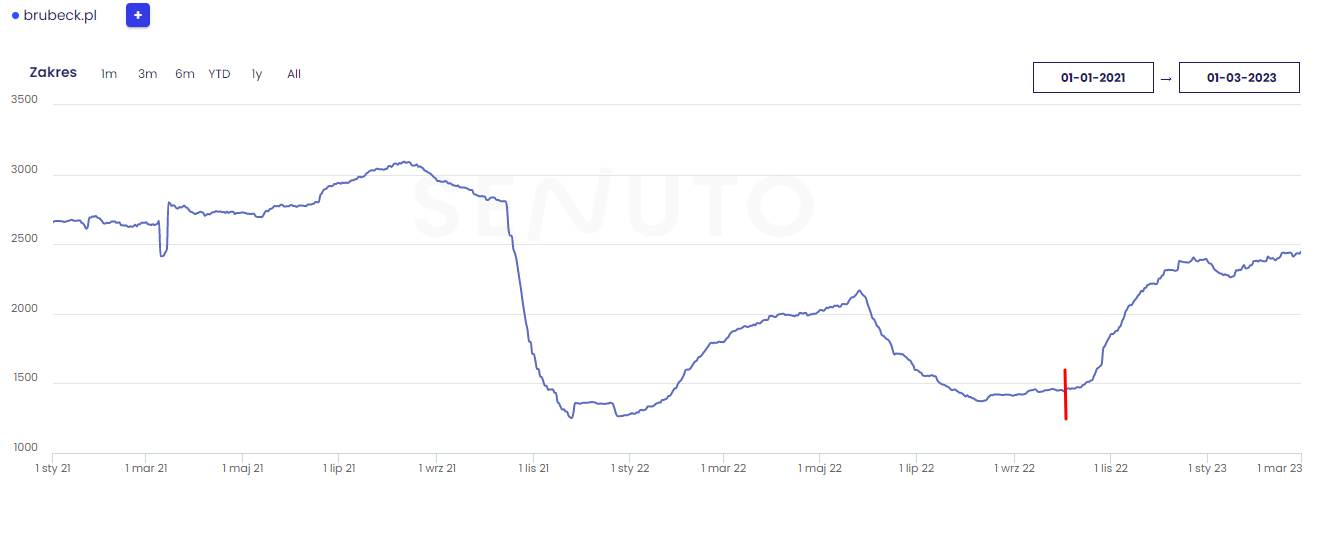The width and height of the screenshot is (1317, 537).
Task: Toggle the brubeck.pl series label
Action: tap(60, 16)
